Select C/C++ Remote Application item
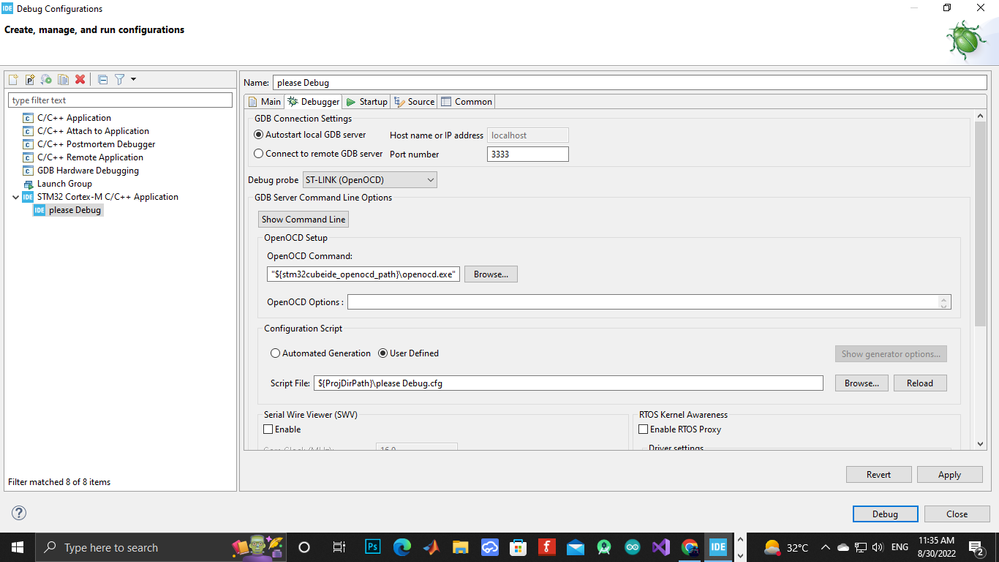Screen dimensions: 999x562 coord(90,157)
